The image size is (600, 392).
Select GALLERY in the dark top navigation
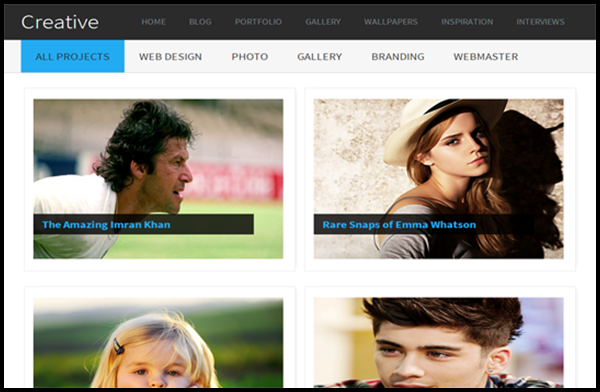(323, 22)
